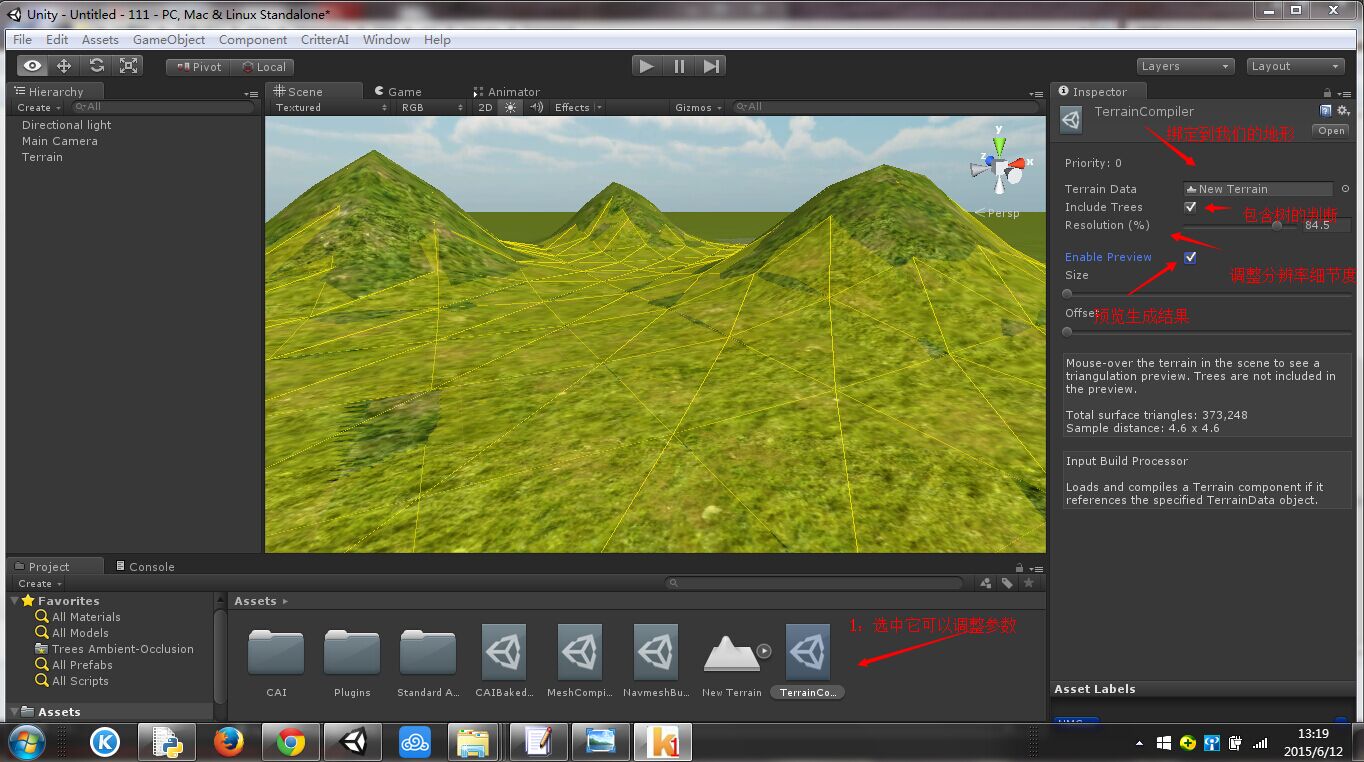1364x762 pixels.
Task: Toggle the 2D scene view button
Action: (x=485, y=107)
